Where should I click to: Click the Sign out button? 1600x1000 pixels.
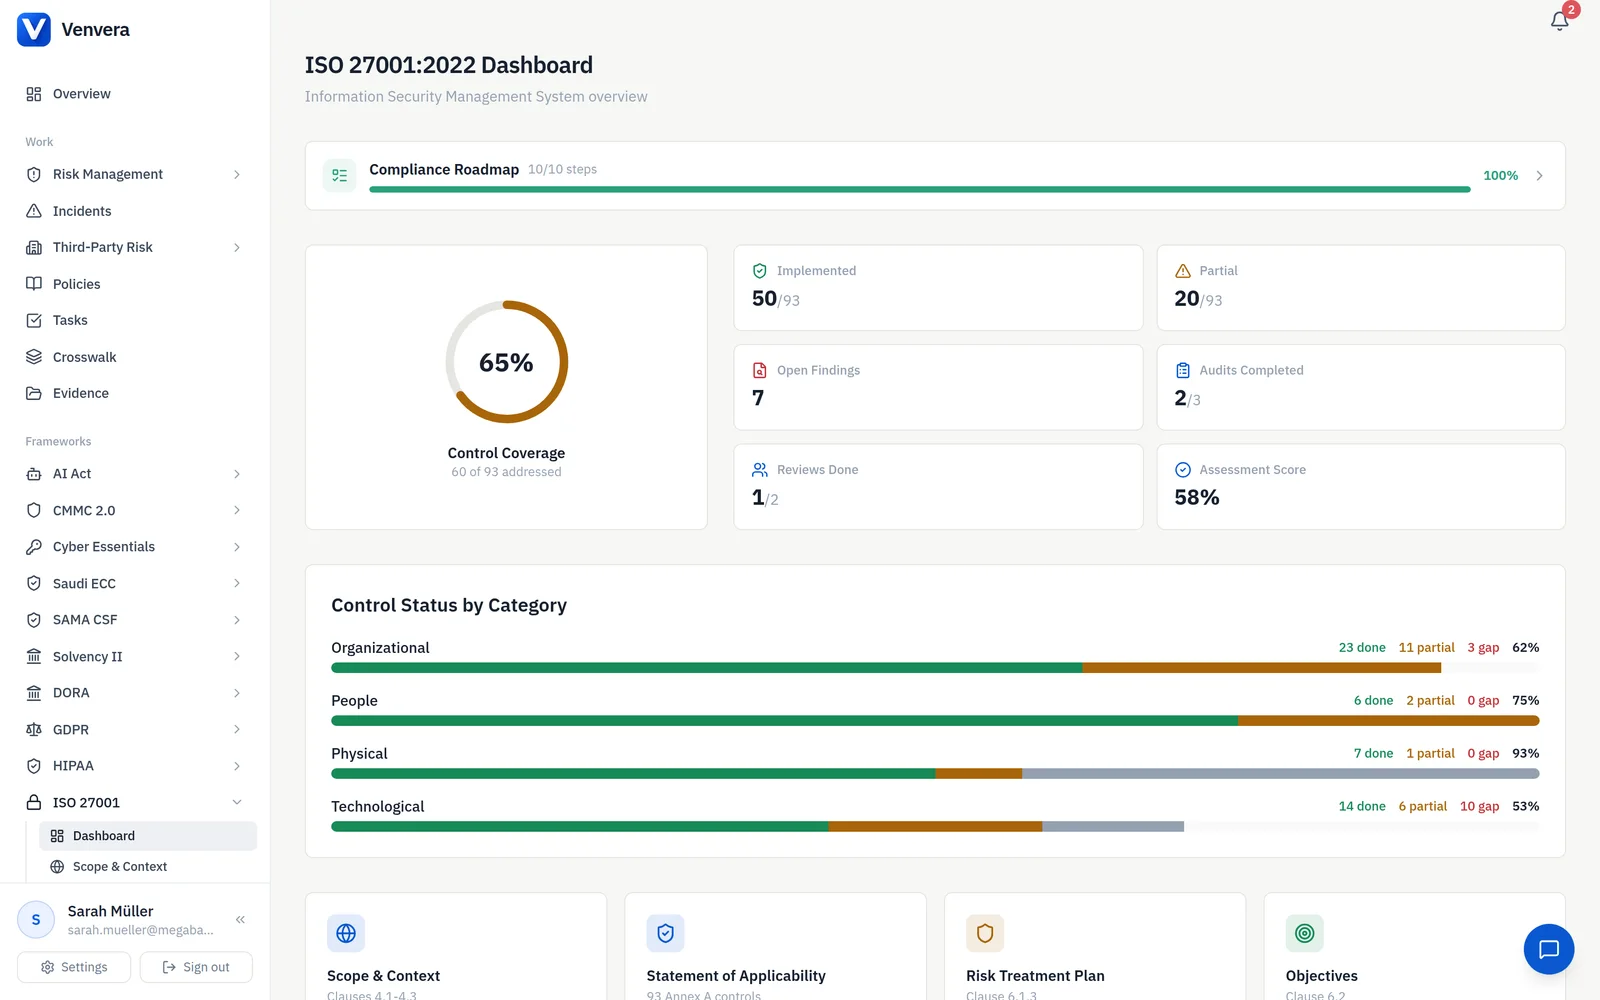(x=196, y=967)
